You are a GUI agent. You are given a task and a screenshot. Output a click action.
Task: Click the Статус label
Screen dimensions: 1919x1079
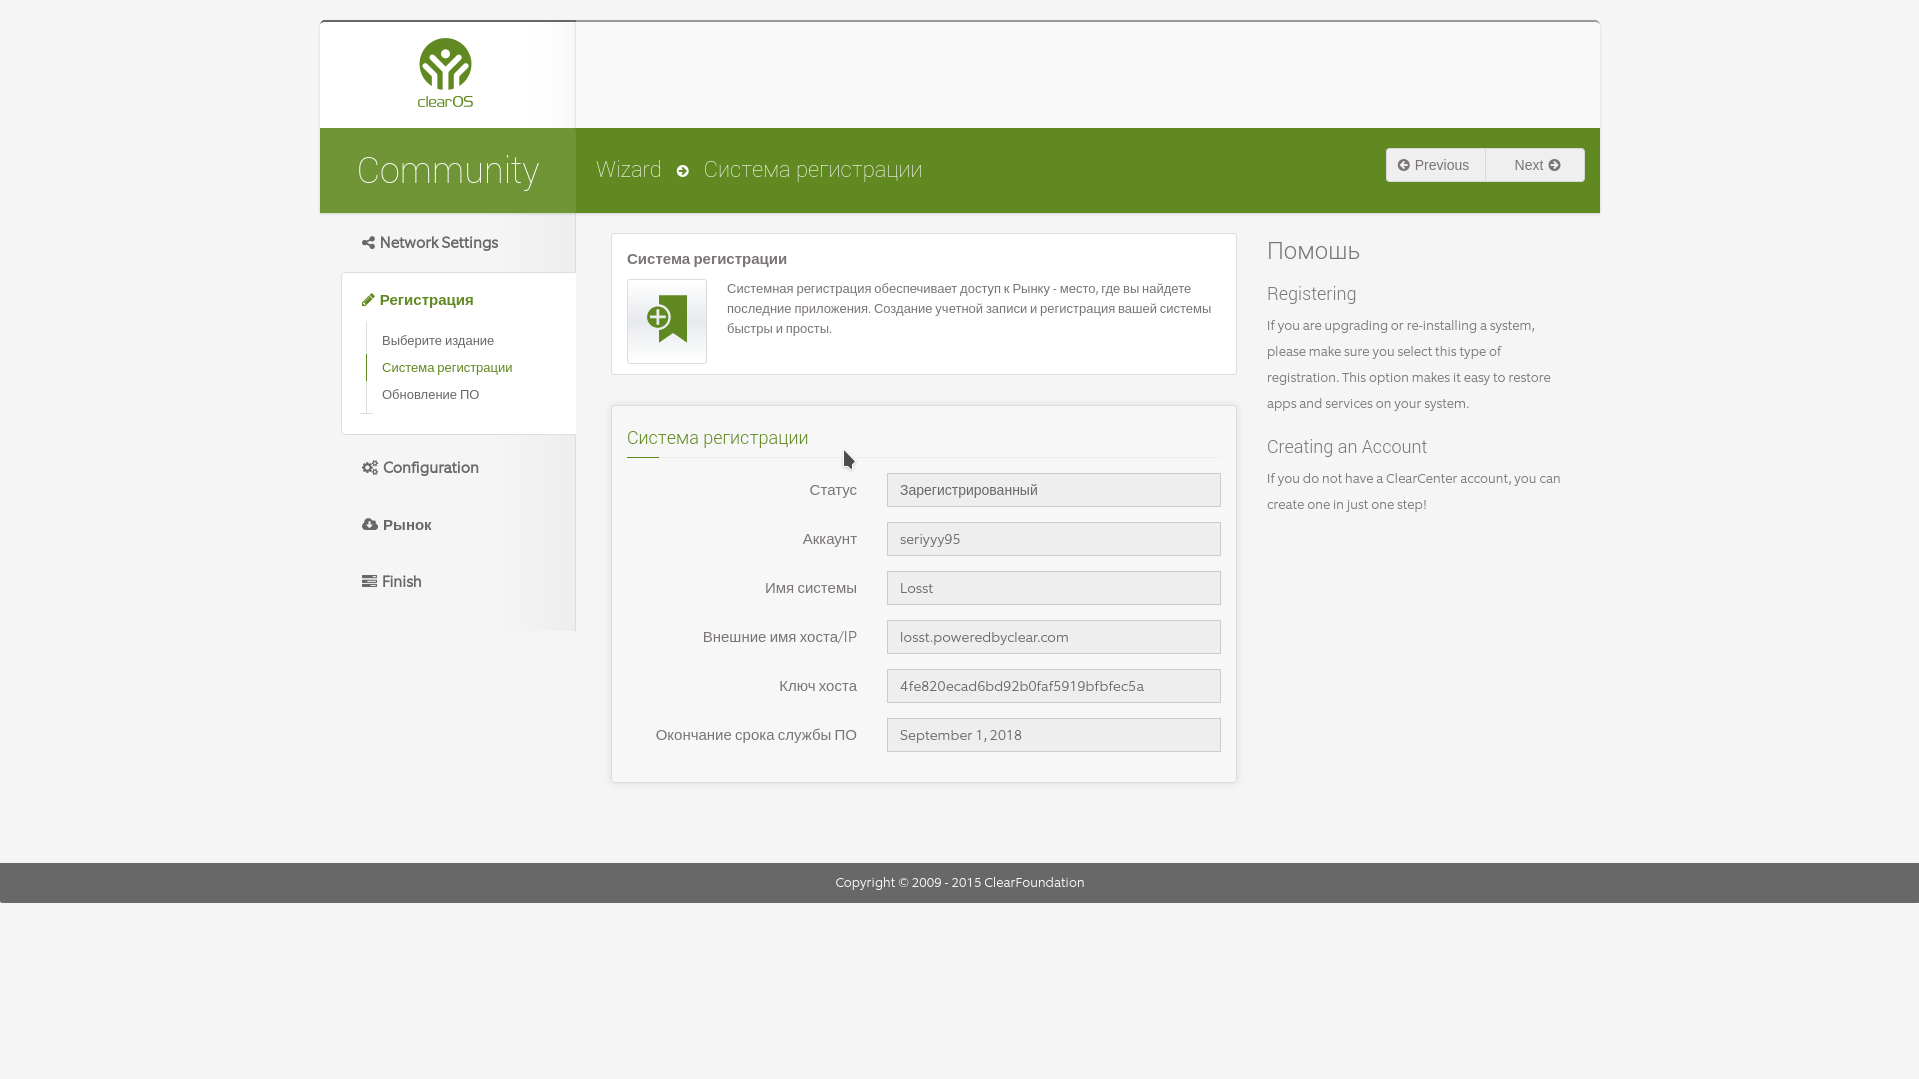click(833, 490)
